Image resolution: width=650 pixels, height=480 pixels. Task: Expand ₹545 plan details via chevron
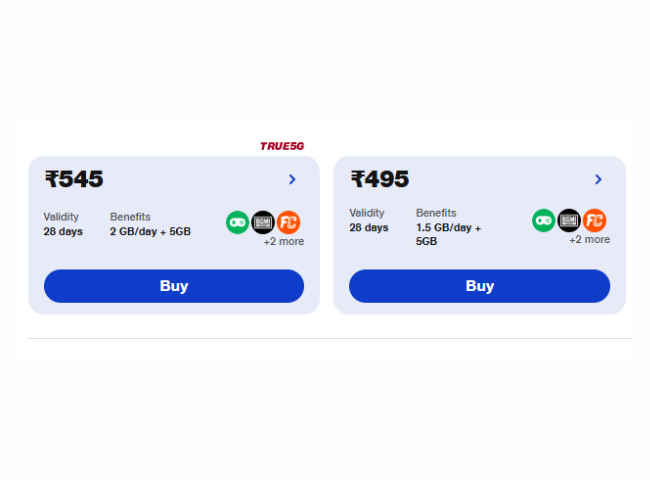[292, 179]
